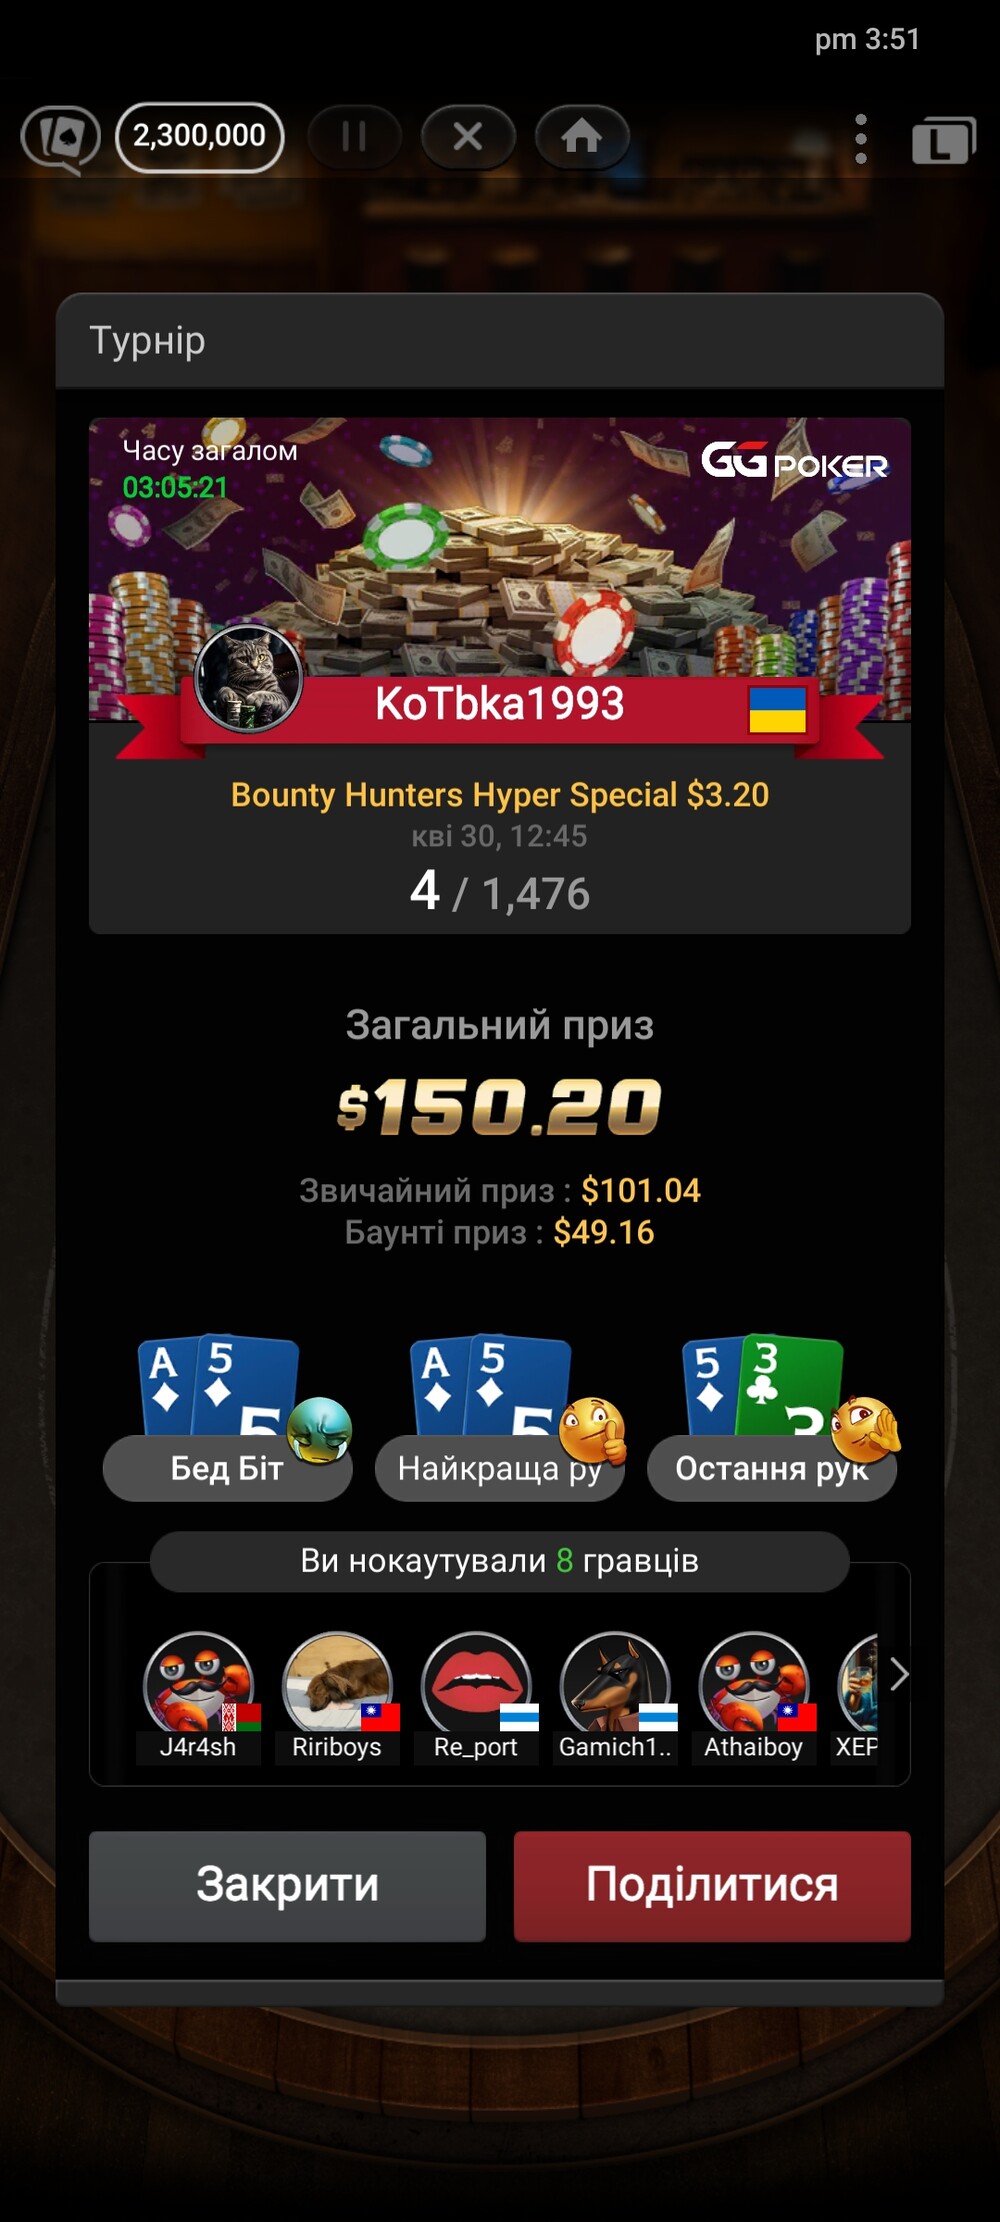Click the red Поділитися share button

click(x=712, y=1886)
